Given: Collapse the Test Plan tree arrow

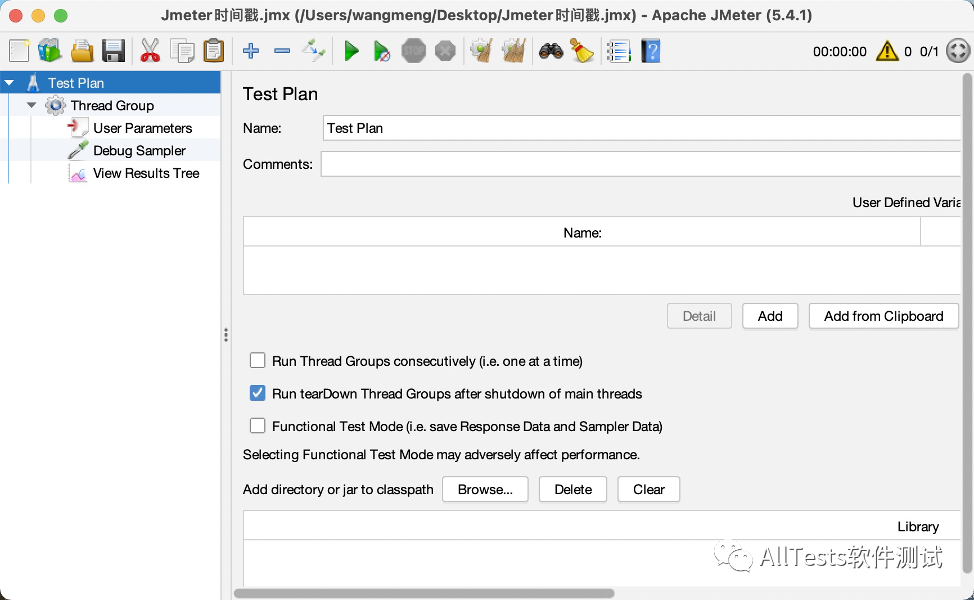Looking at the screenshot, I should click(x=10, y=83).
